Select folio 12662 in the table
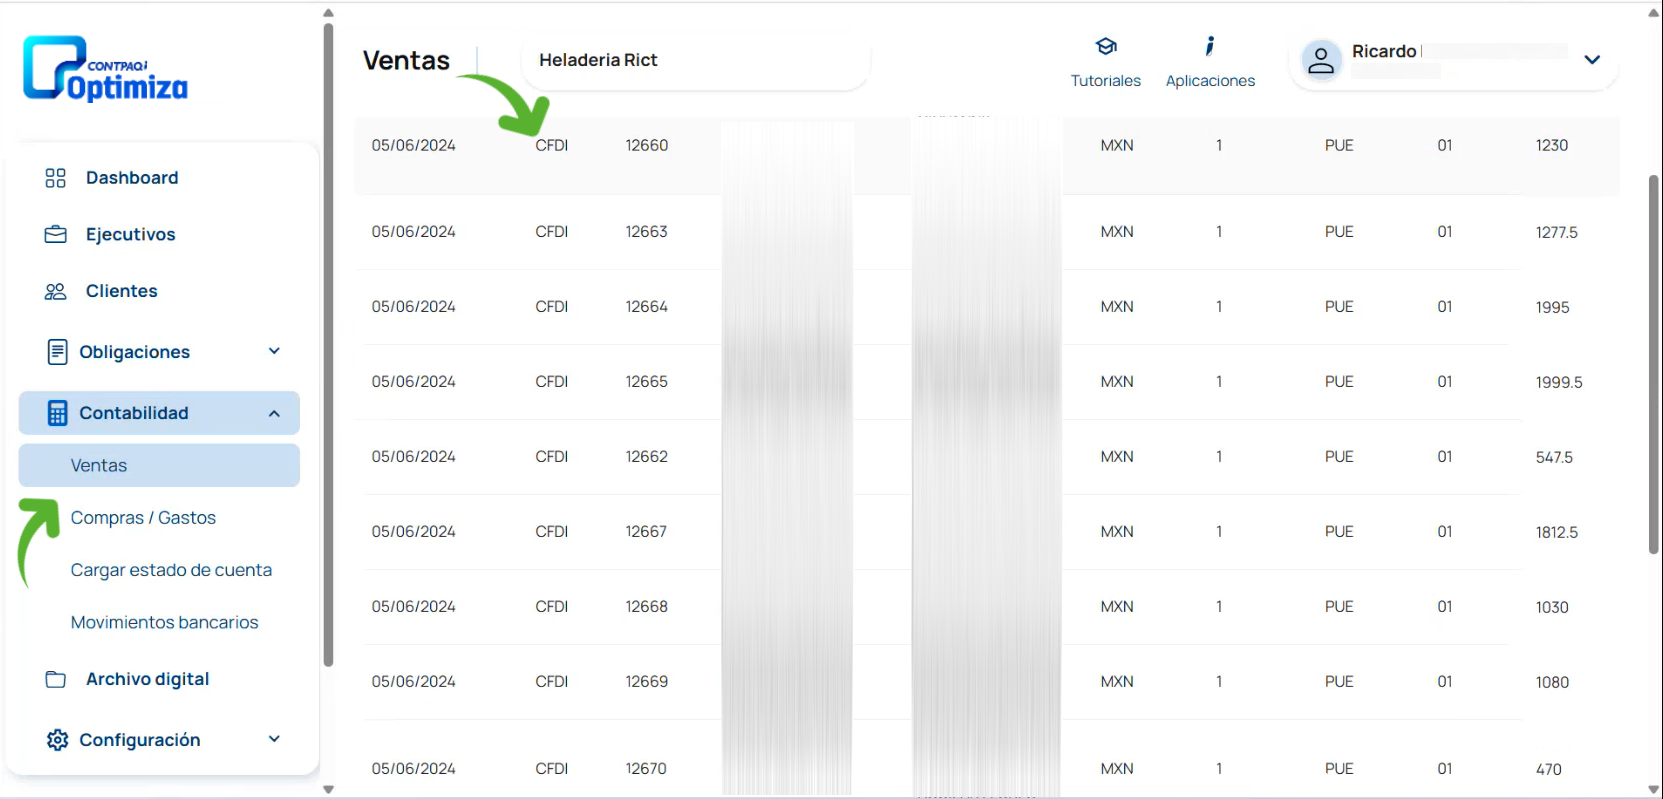Viewport: 1663px width, 799px height. 647,456
